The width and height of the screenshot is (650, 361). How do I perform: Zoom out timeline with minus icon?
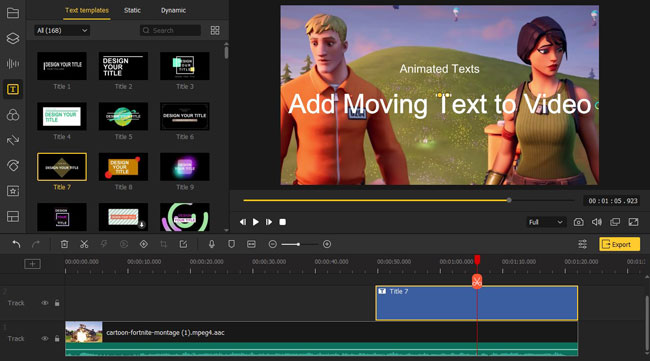click(272, 244)
